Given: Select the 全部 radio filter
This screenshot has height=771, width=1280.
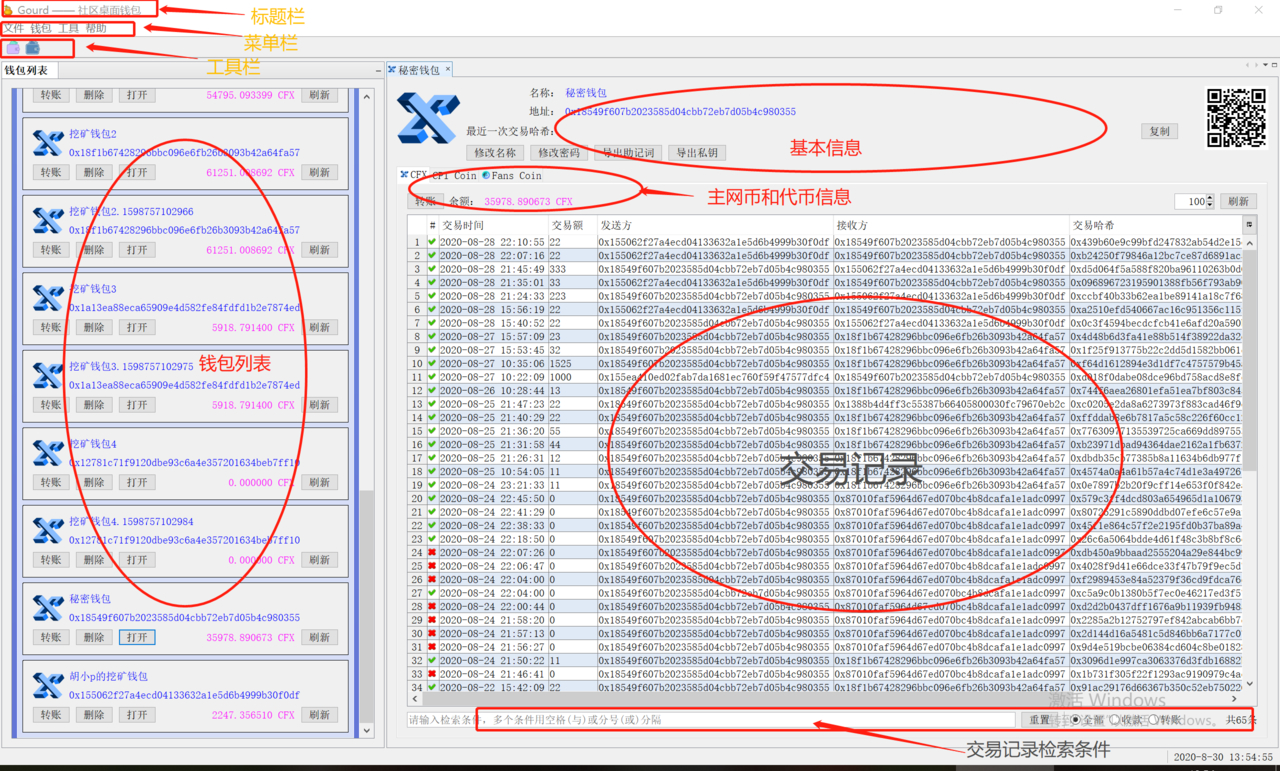Looking at the screenshot, I should [1076, 720].
